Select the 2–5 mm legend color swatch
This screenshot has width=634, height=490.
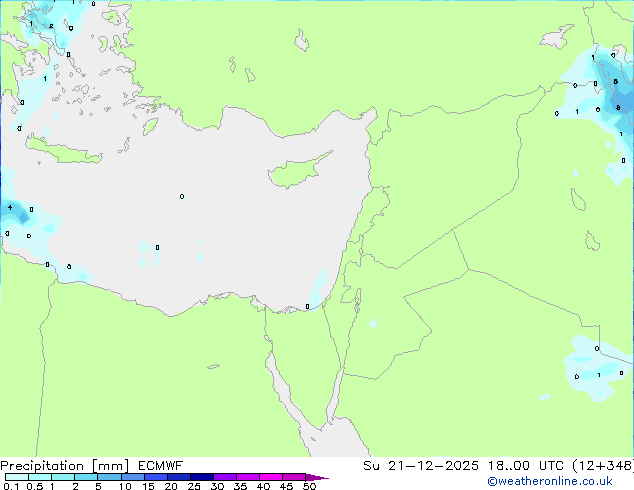click(x=86, y=477)
